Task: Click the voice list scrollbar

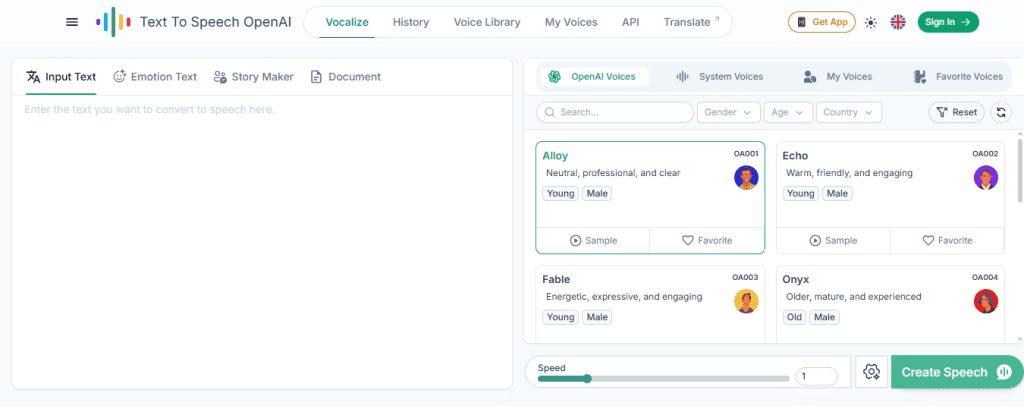Action: [x=1021, y=170]
